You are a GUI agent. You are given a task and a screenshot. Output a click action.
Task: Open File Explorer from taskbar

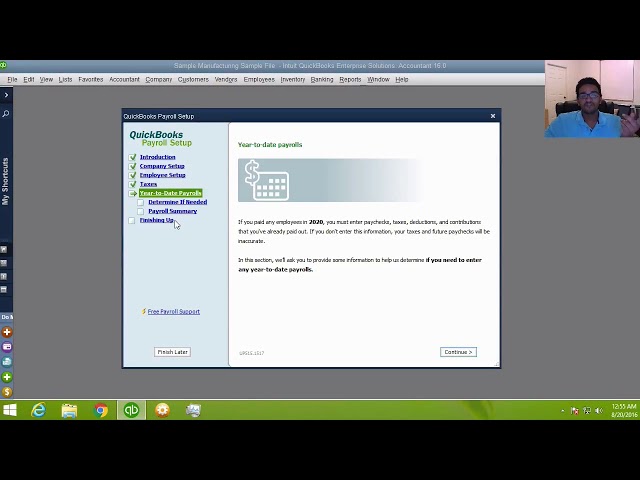tap(69, 410)
